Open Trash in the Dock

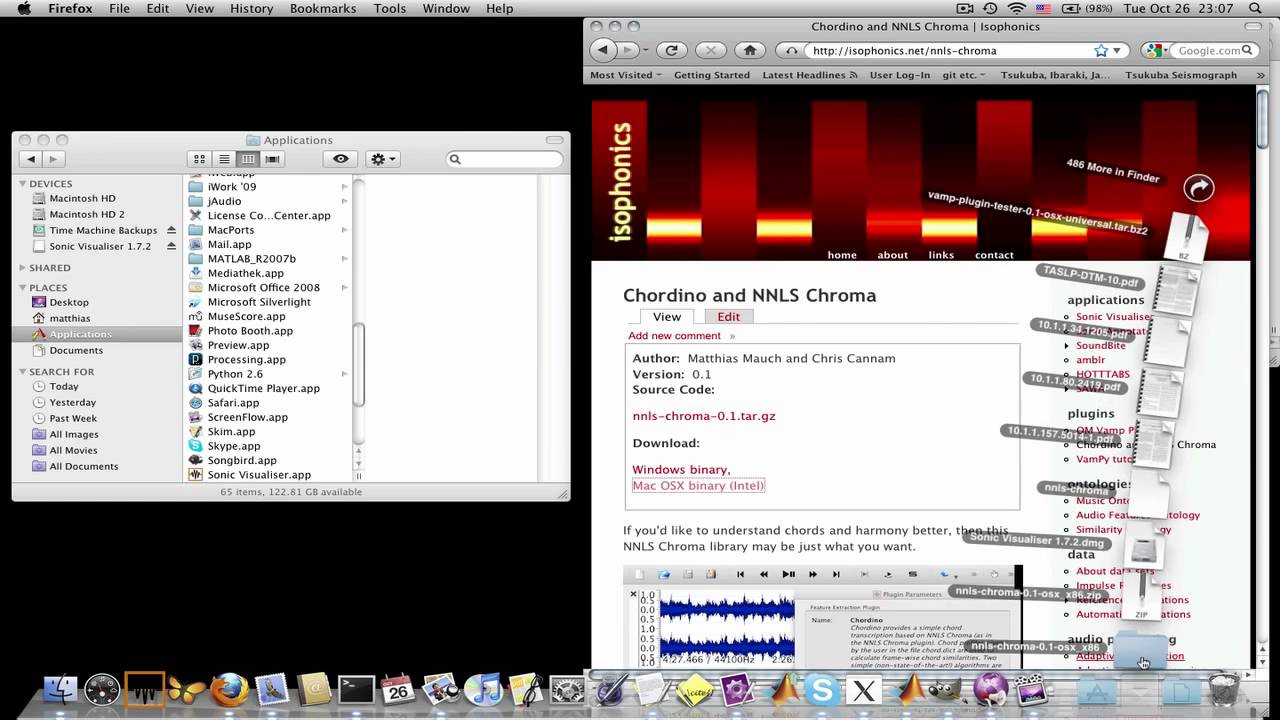point(1224,690)
